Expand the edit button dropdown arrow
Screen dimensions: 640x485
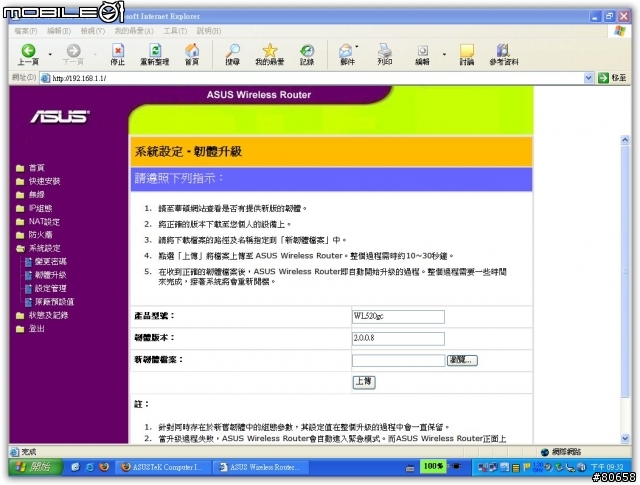point(444,54)
